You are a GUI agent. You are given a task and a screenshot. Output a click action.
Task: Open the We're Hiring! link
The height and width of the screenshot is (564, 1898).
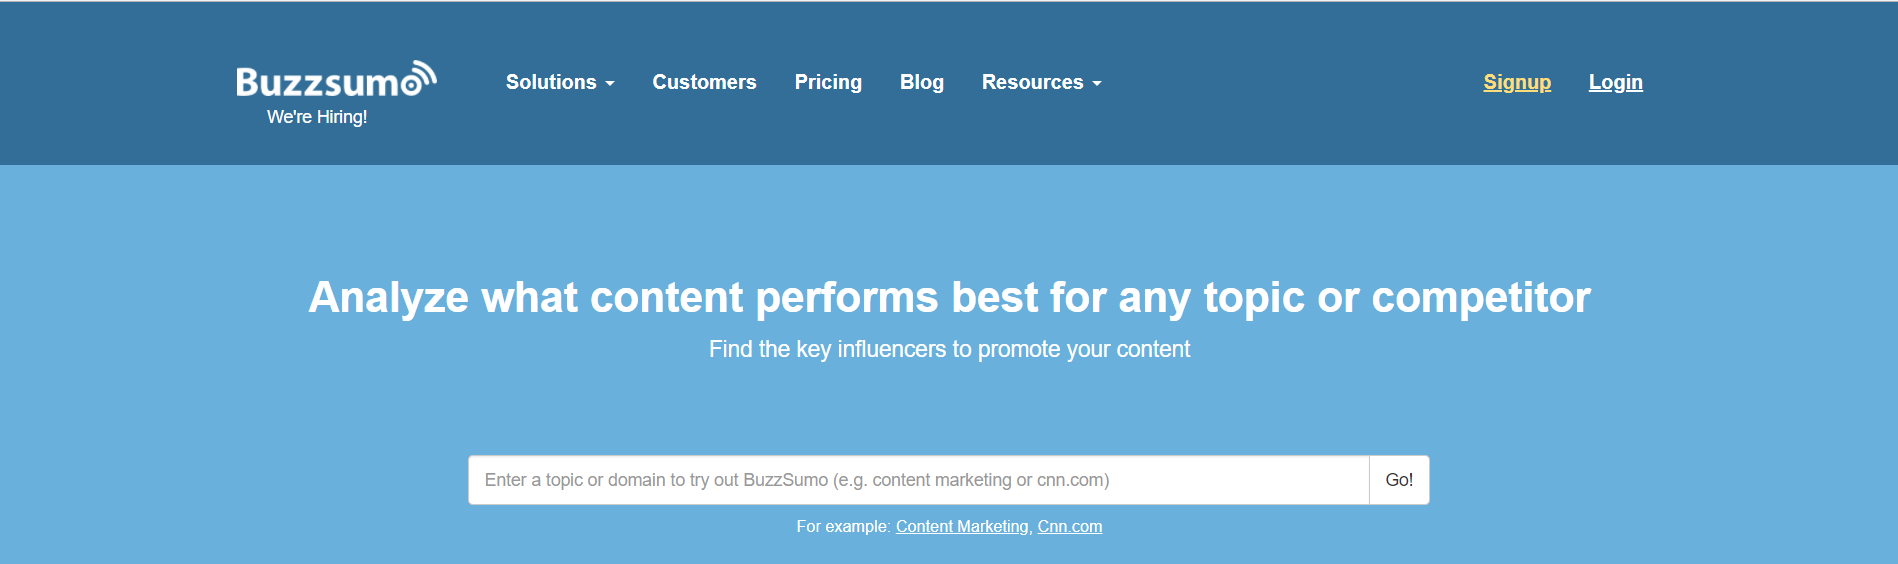coord(317,117)
